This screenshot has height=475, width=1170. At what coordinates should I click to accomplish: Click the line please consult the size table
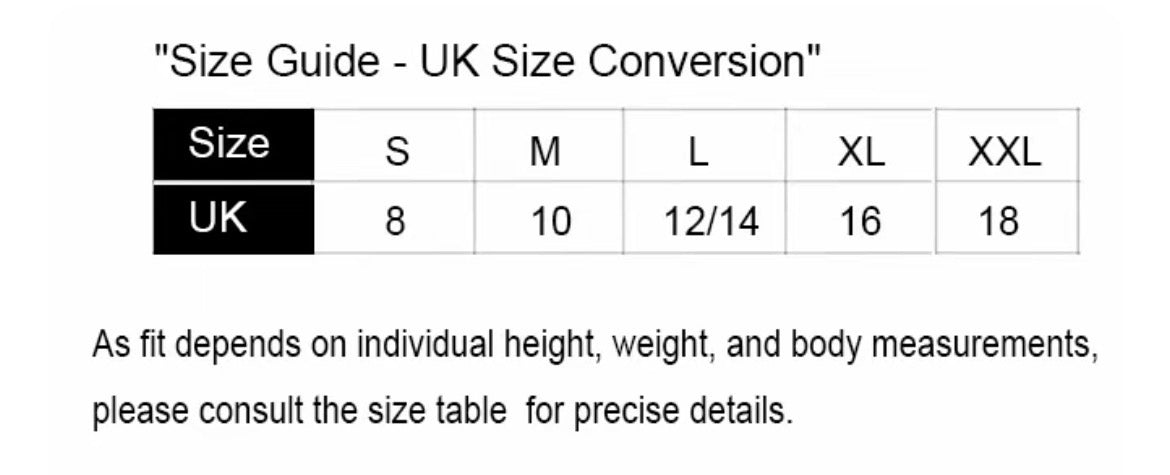pyautogui.click(x=298, y=410)
